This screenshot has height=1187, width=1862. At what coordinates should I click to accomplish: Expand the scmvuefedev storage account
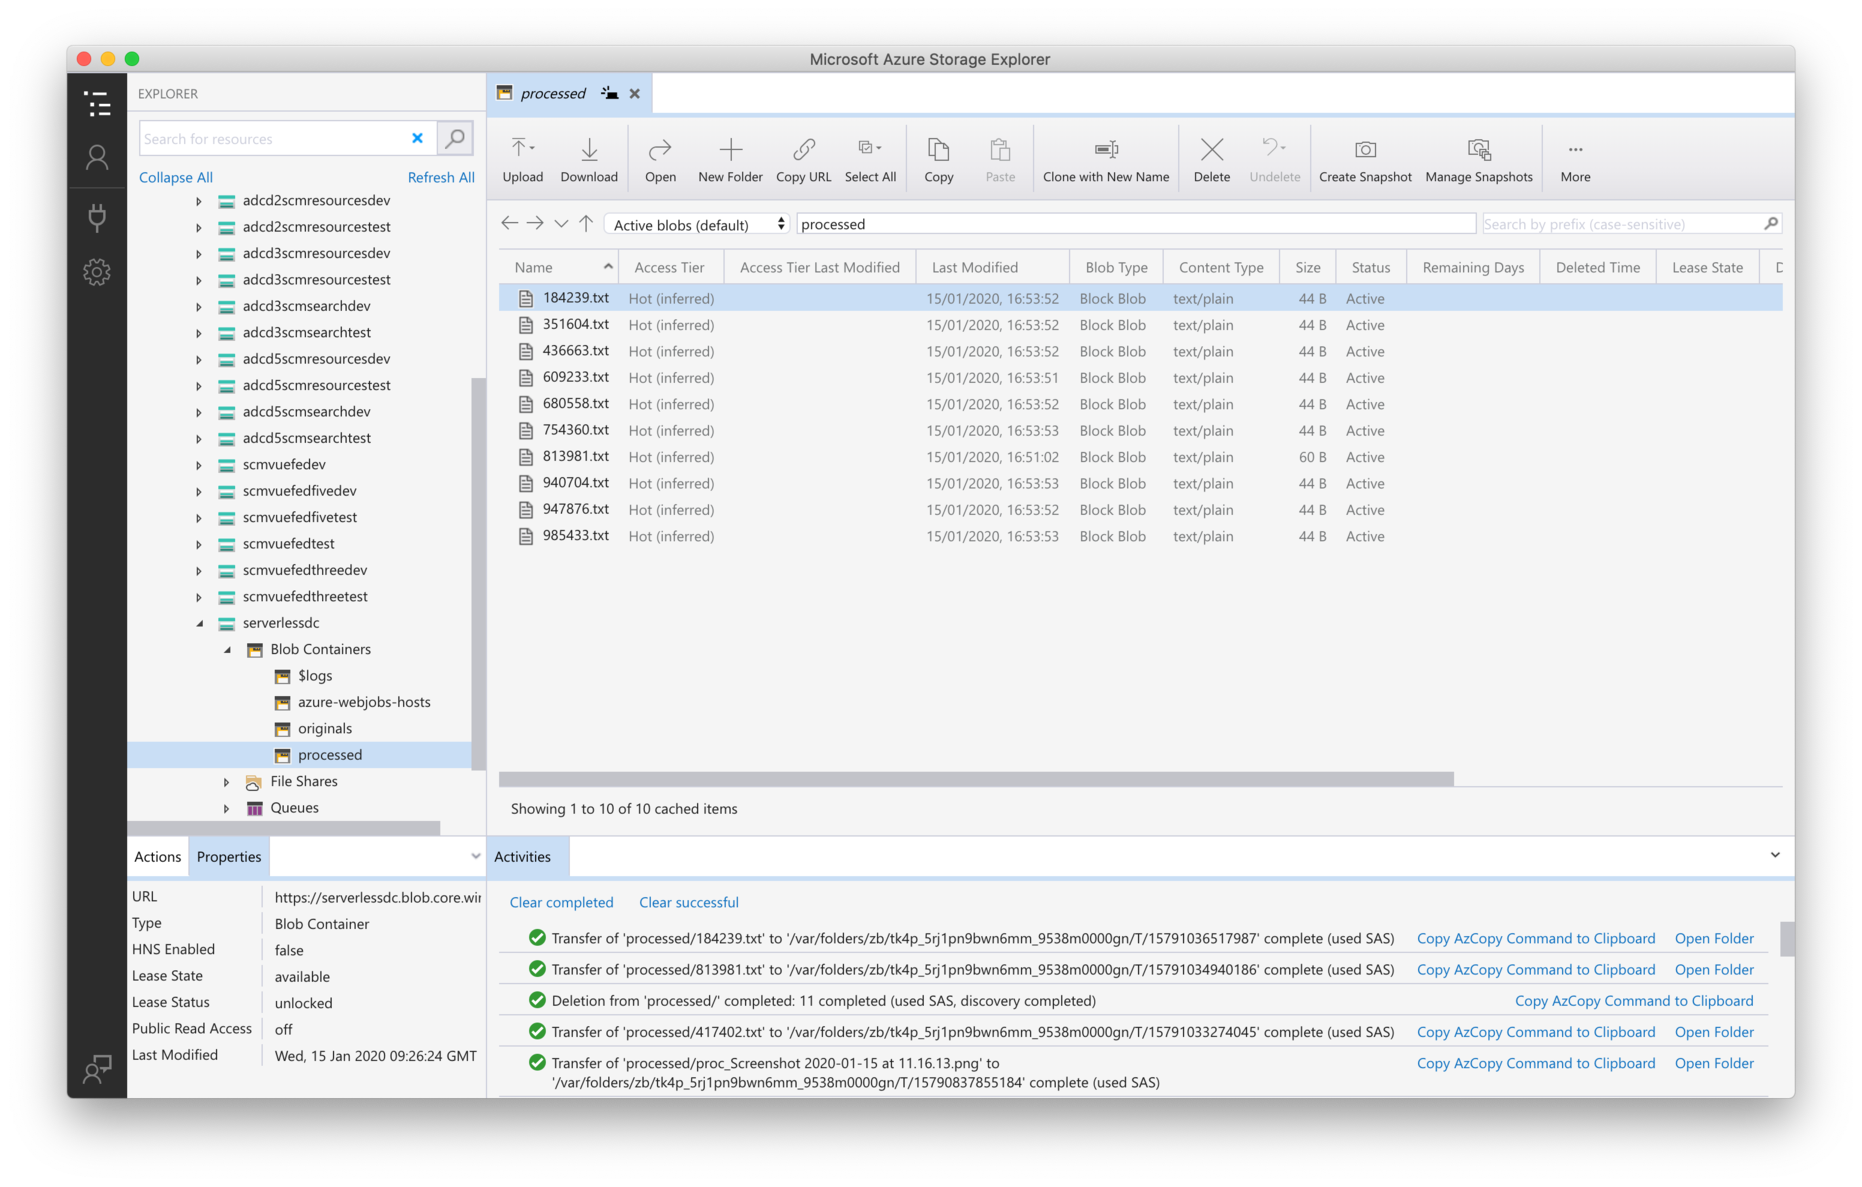198,464
